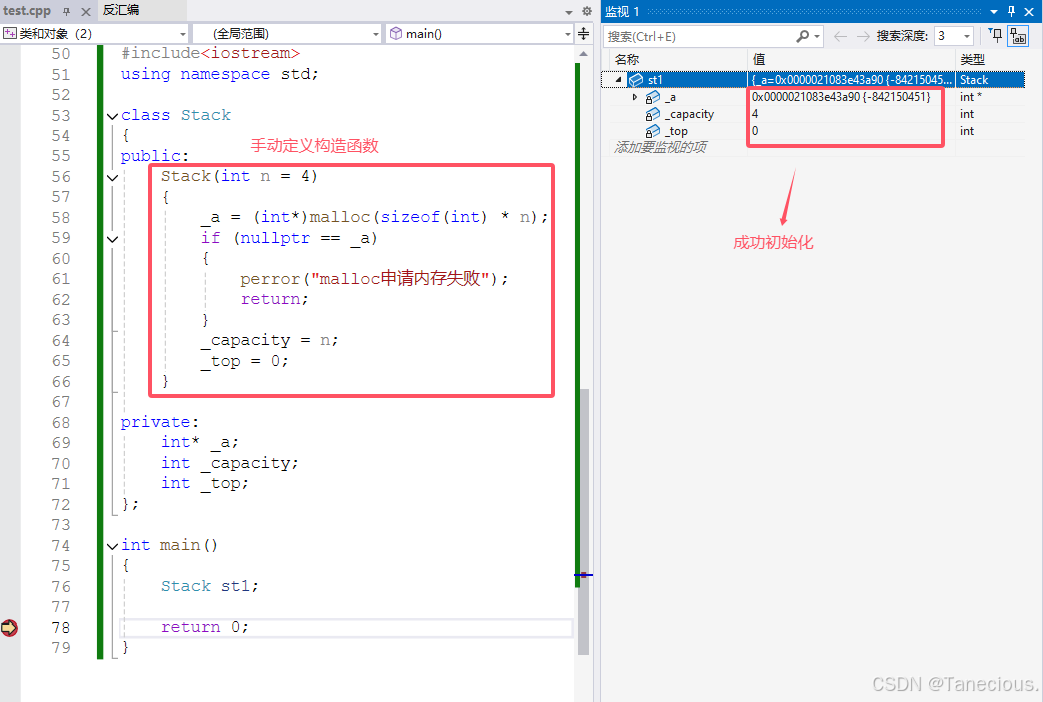Click the perror("malloc申请内存失败") line
Screen dimensions: 1043x702
point(374,278)
